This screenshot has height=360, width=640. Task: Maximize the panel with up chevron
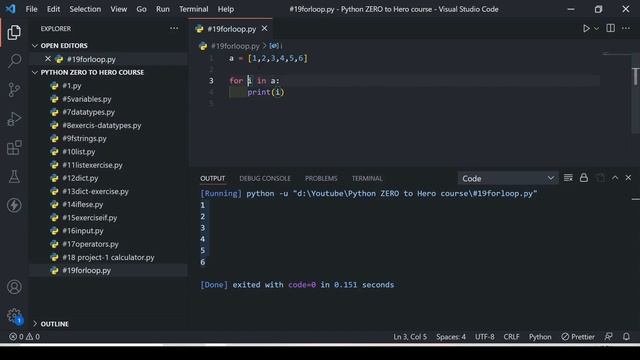click(615, 178)
